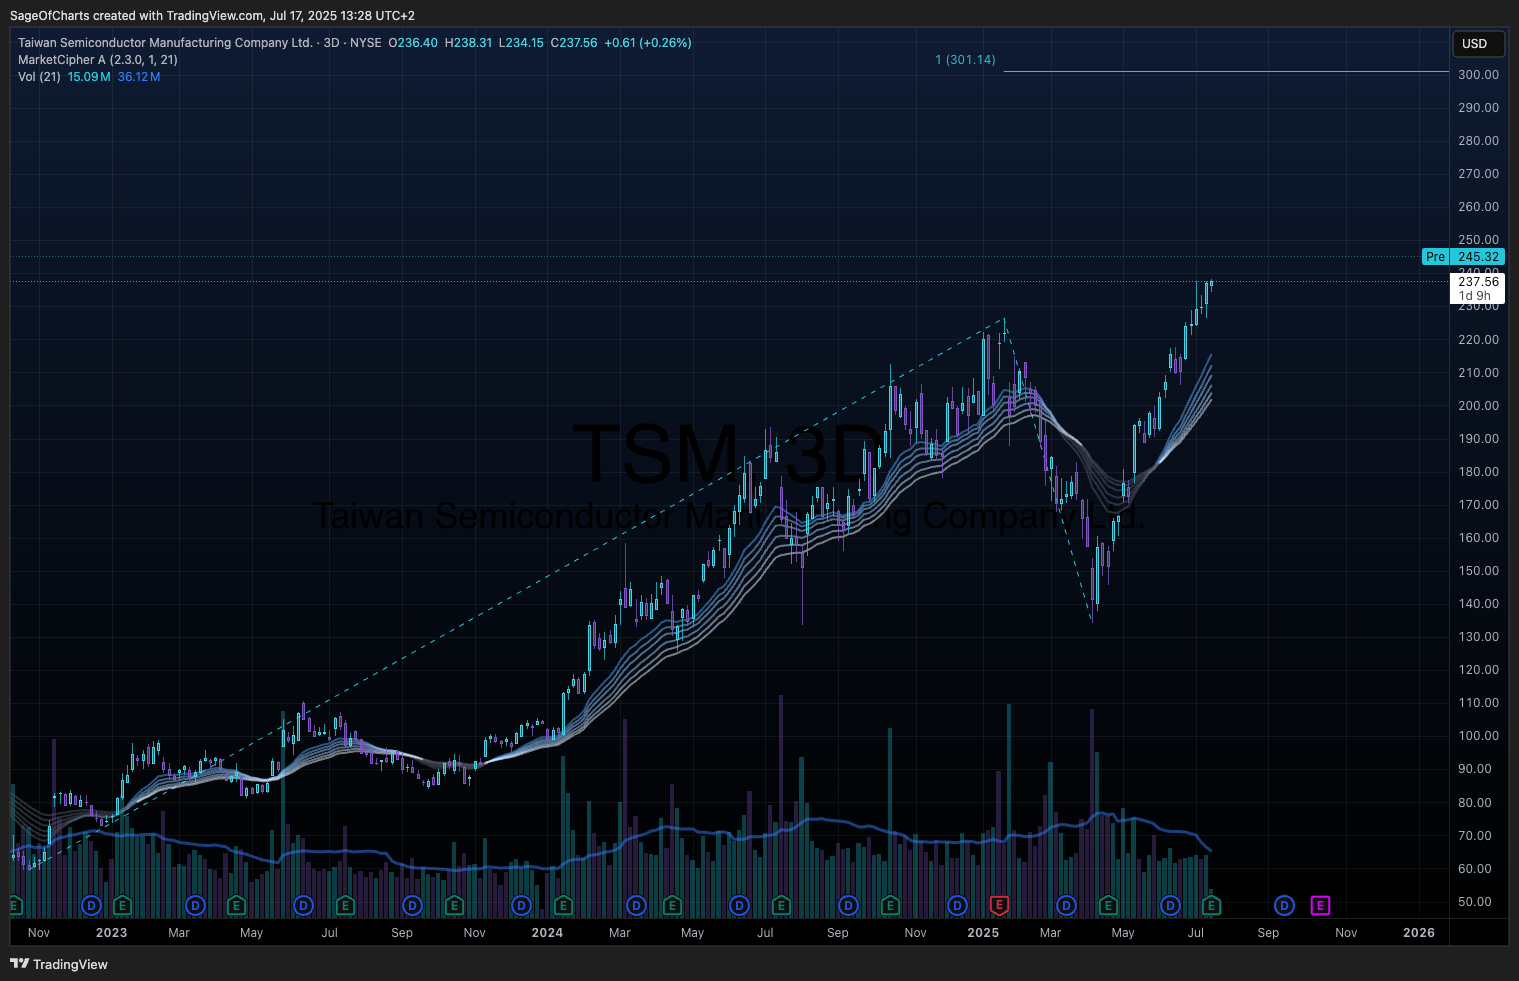Viewport: 1519px width, 981px height.
Task: Open the earnings marker for October 2024
Action: pos(890,906)
